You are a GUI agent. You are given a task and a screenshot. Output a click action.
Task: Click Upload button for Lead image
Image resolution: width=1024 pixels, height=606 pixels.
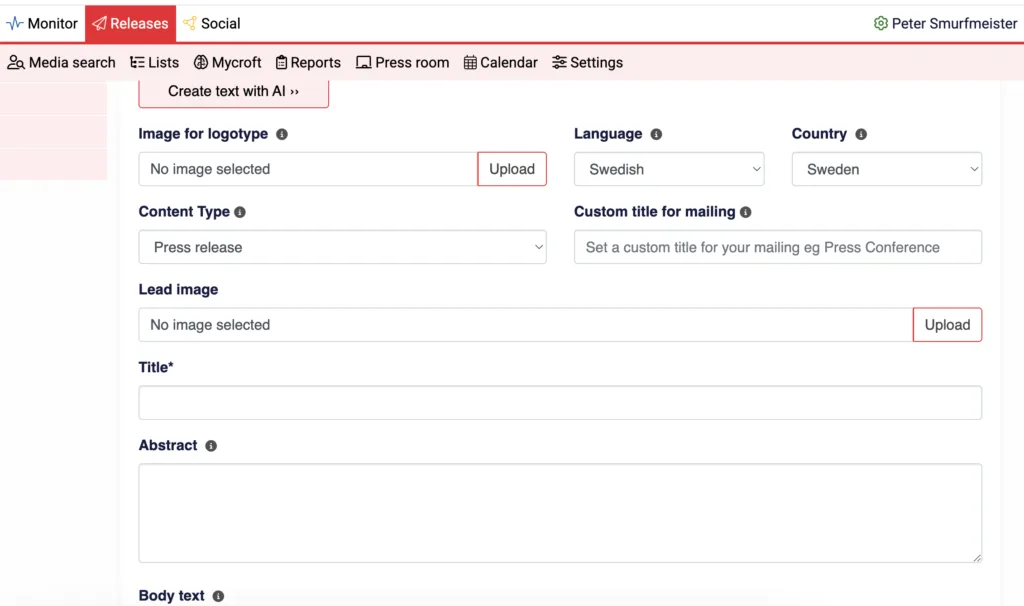click(947, 325)
